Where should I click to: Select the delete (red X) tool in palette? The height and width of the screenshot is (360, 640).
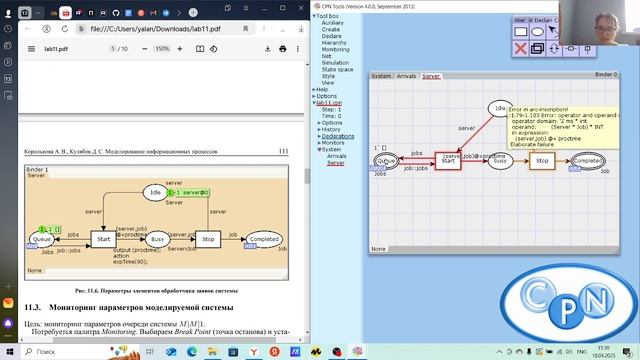coord(520,49)
